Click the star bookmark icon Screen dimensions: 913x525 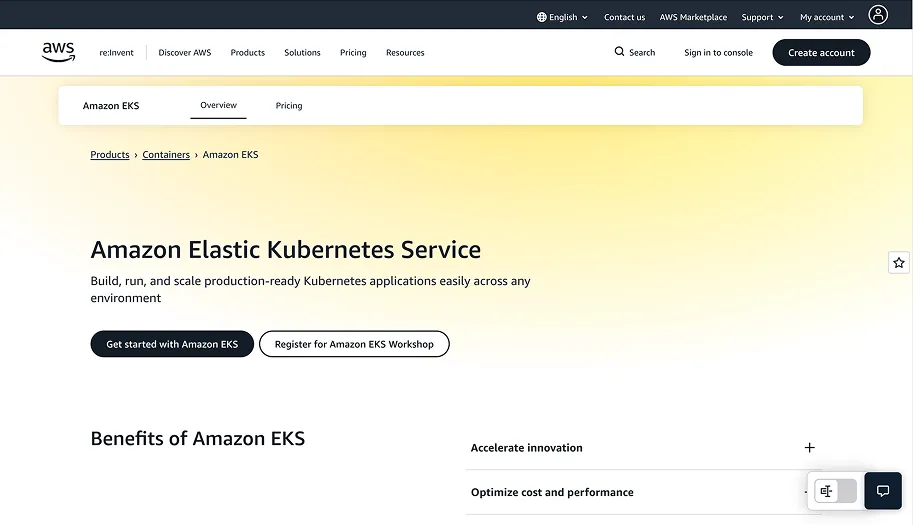point(899,262)
